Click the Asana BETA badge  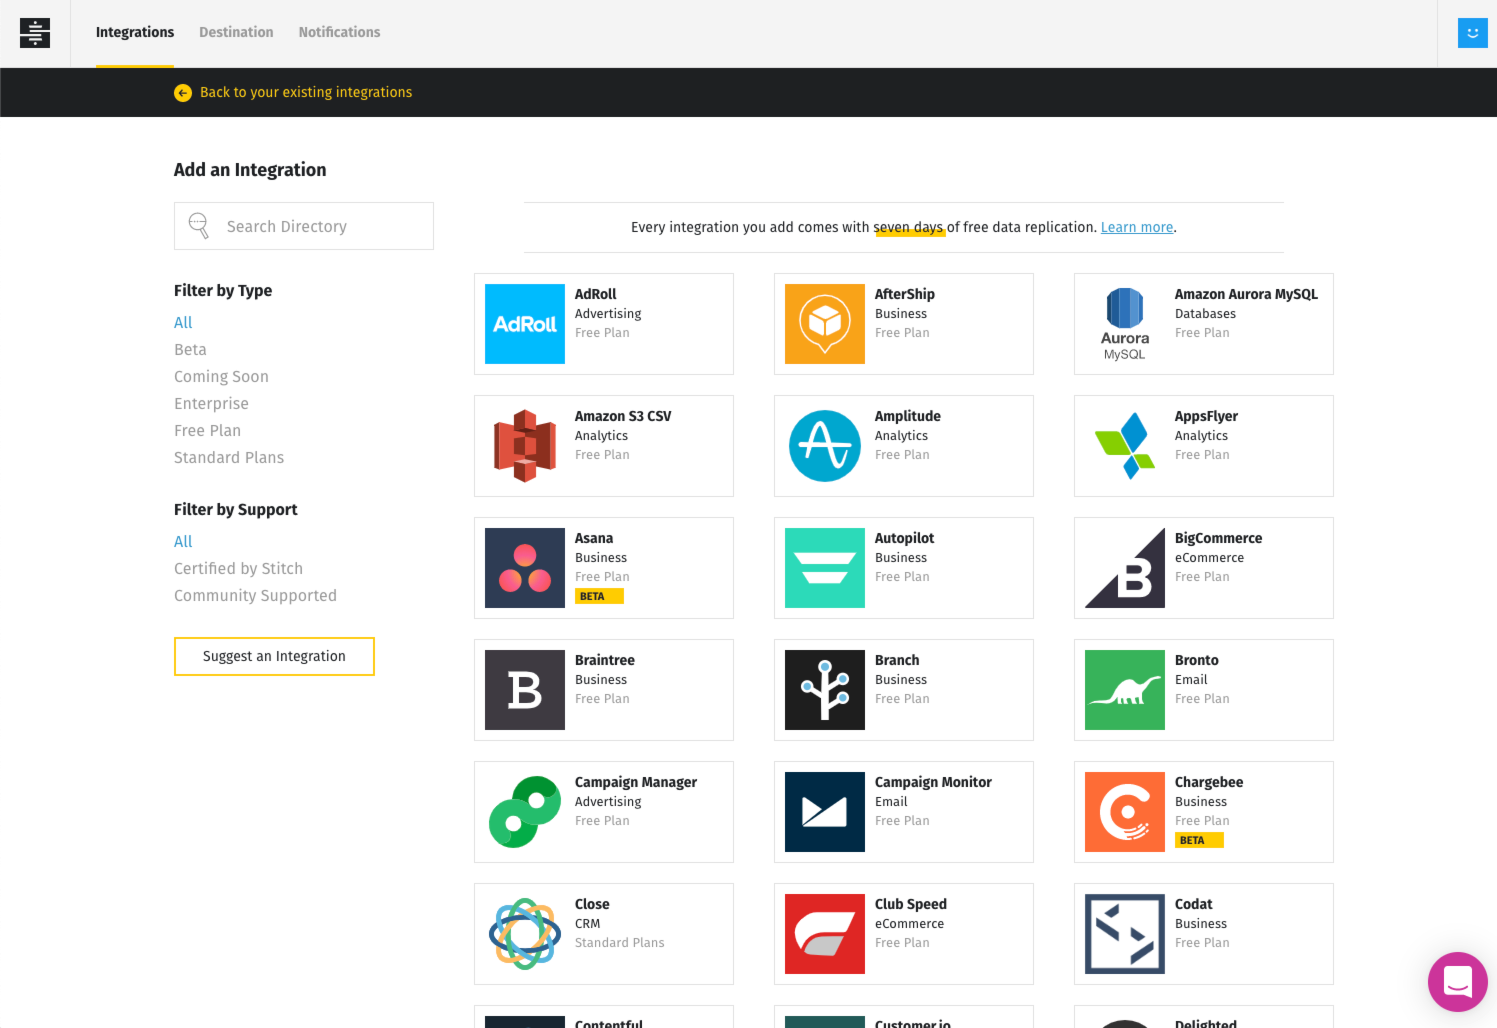(x=599, y=596)
